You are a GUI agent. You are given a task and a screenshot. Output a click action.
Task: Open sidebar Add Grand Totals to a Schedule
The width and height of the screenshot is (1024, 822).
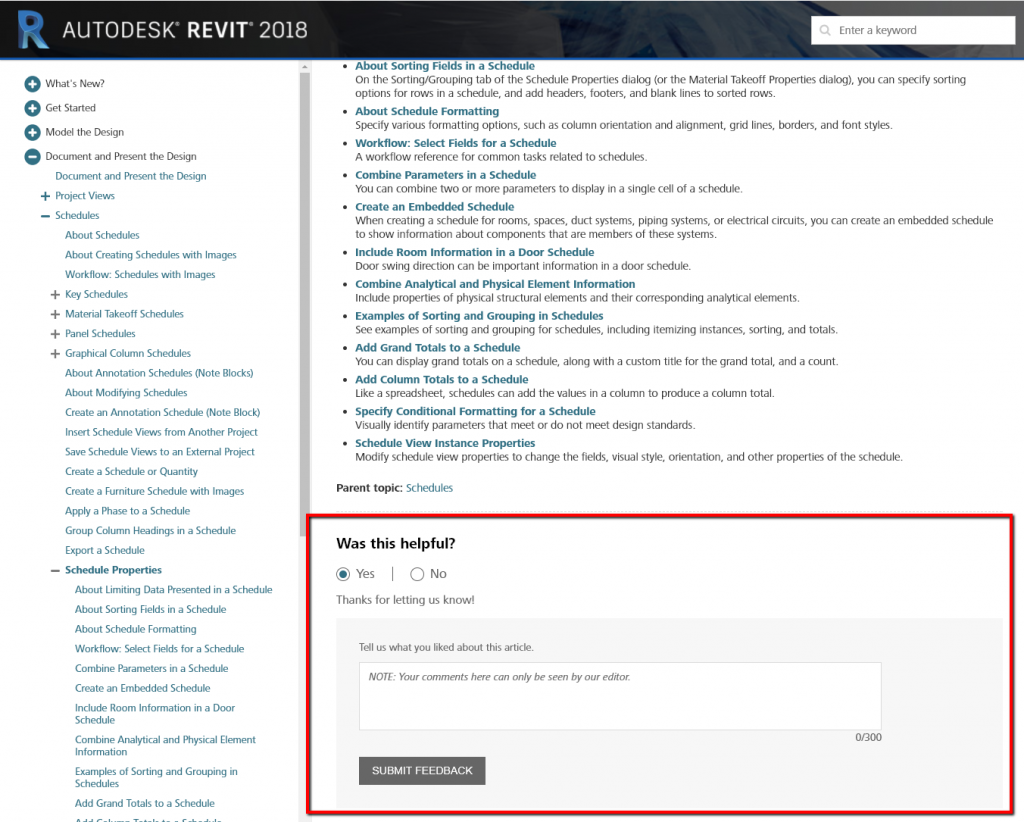pos(145,804)
